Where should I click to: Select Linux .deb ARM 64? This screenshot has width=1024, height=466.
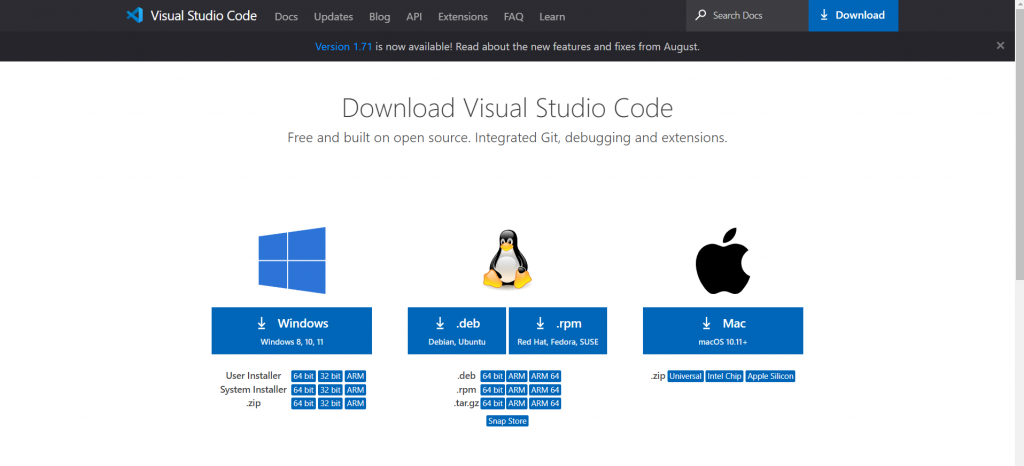pyautogui.click(x=545, y=376)
